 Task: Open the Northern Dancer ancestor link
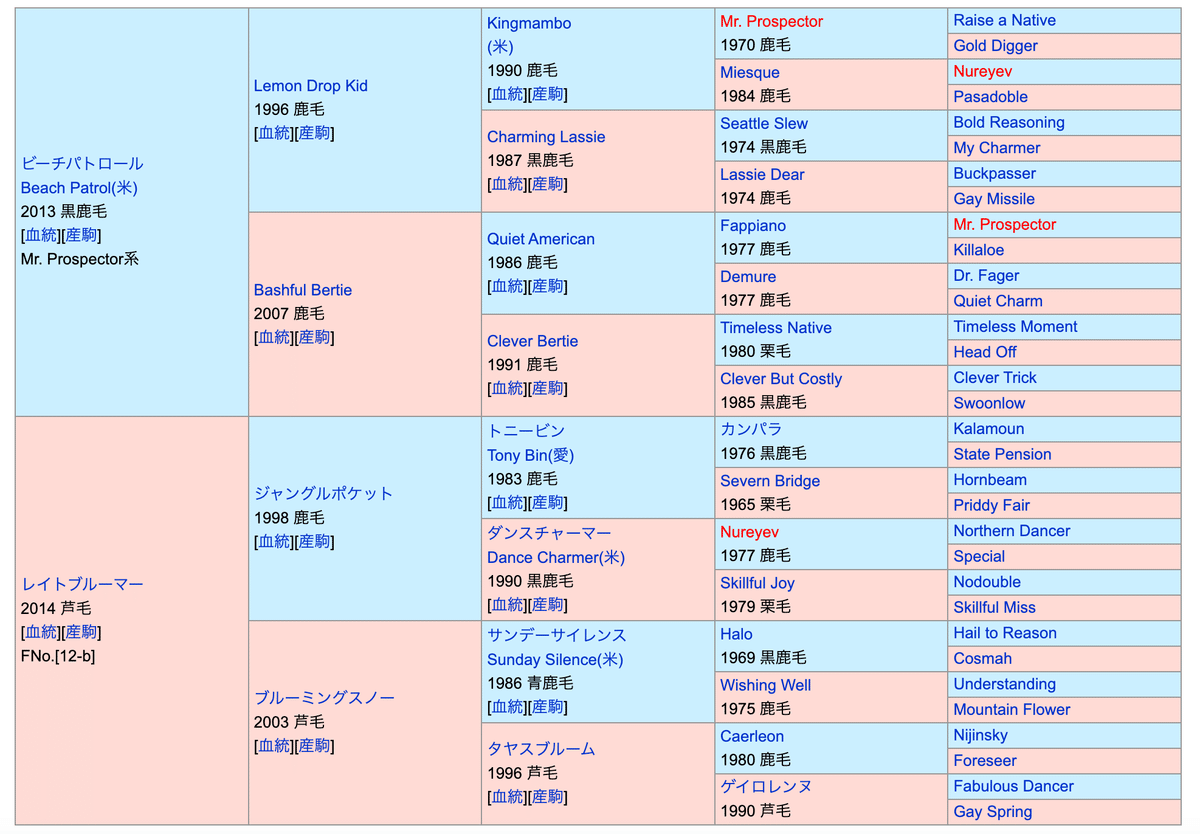1011,531
